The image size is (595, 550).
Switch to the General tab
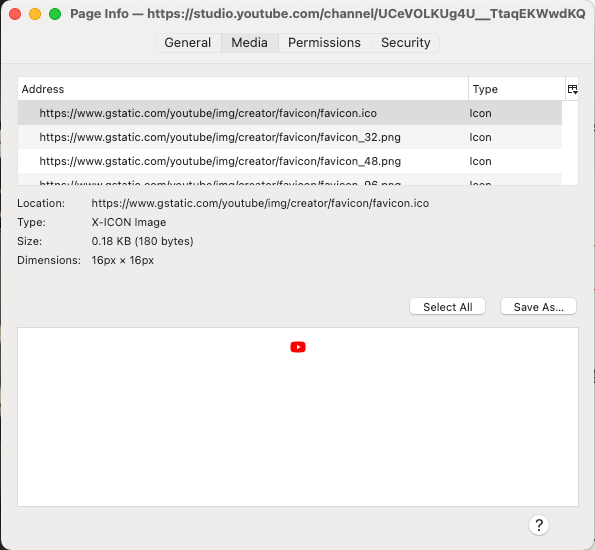click(x=188, y=43)
